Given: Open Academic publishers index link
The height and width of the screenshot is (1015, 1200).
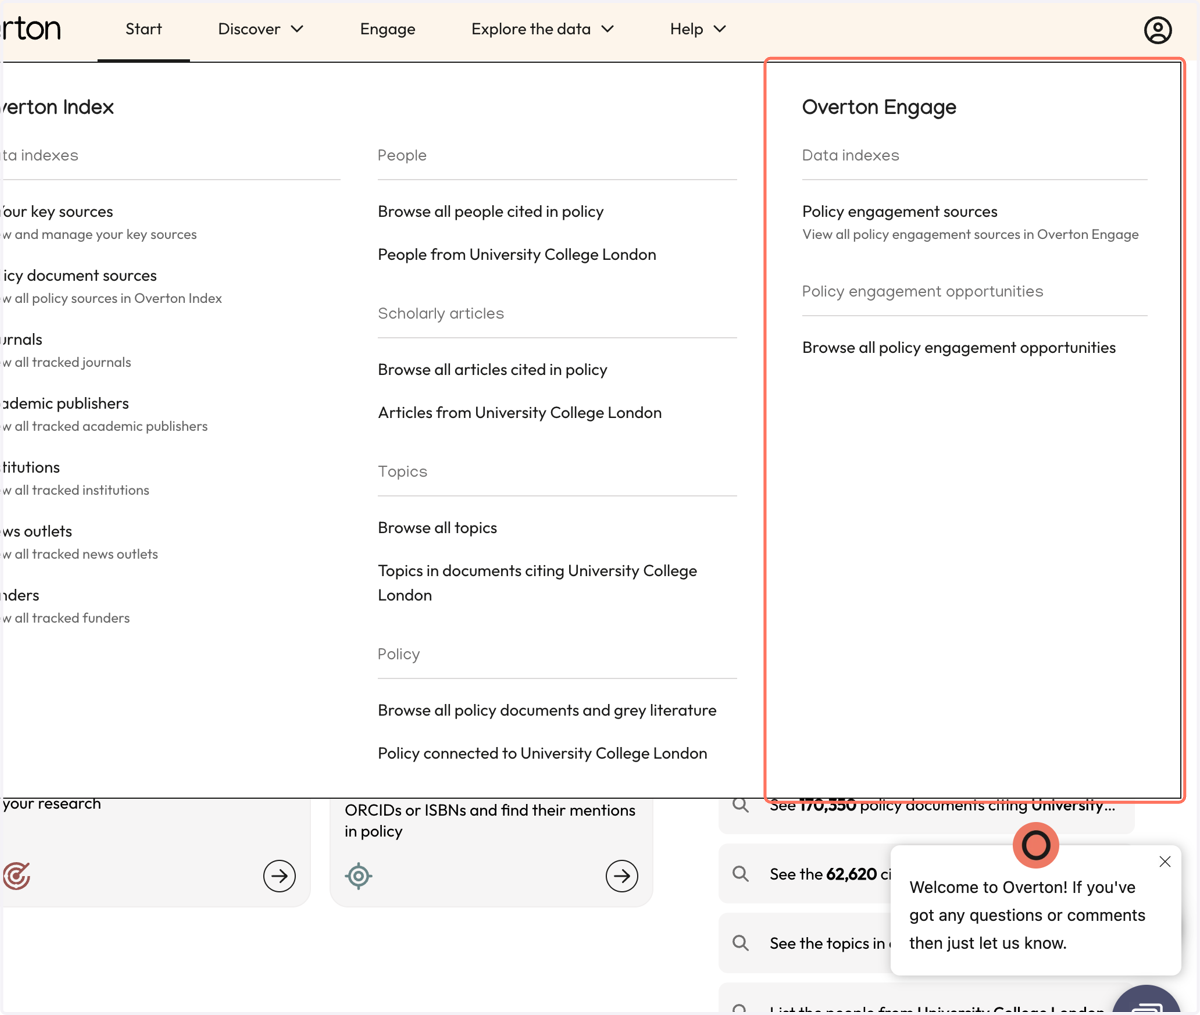Looking at the screenshot, I should [x=64, y=403].
